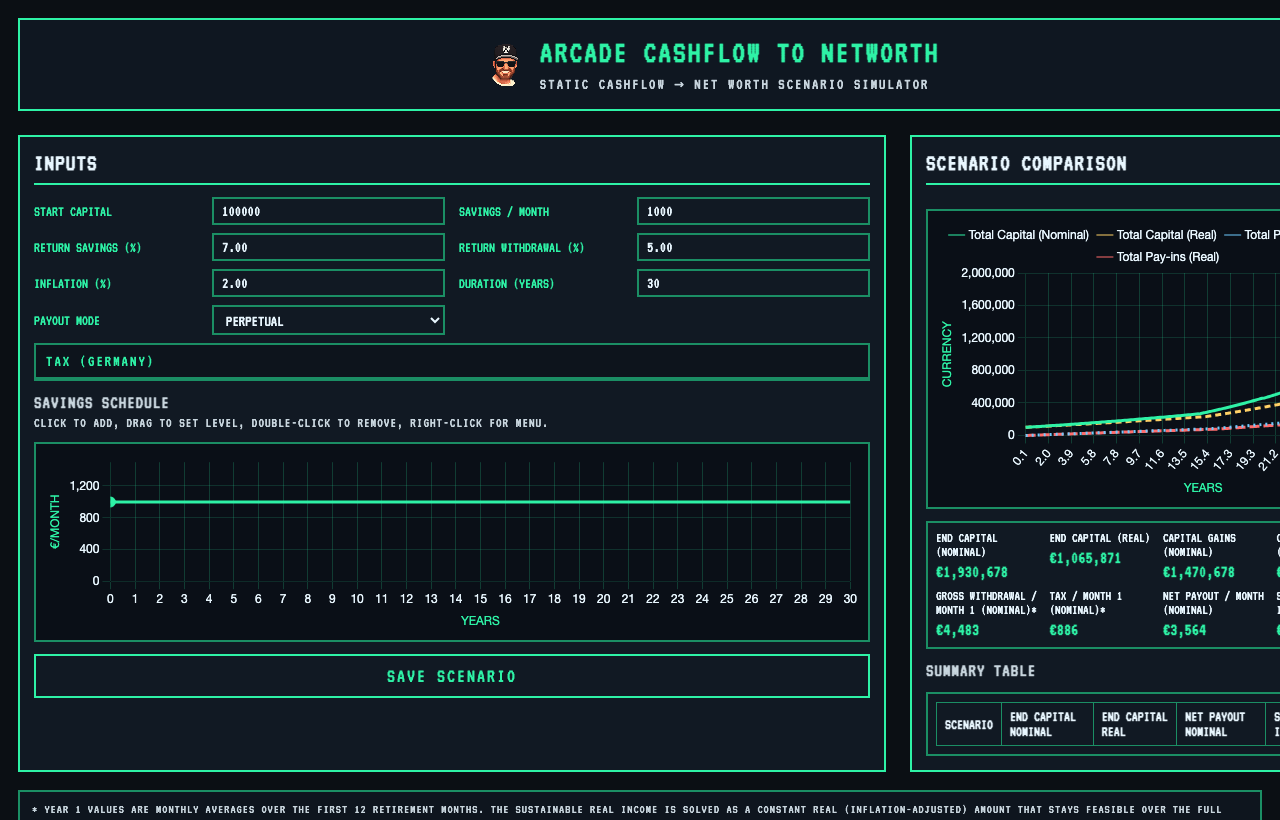1280x820 pixels.
Task: Expand the Tax (Germany) section
Action: (x=452, y=361)
